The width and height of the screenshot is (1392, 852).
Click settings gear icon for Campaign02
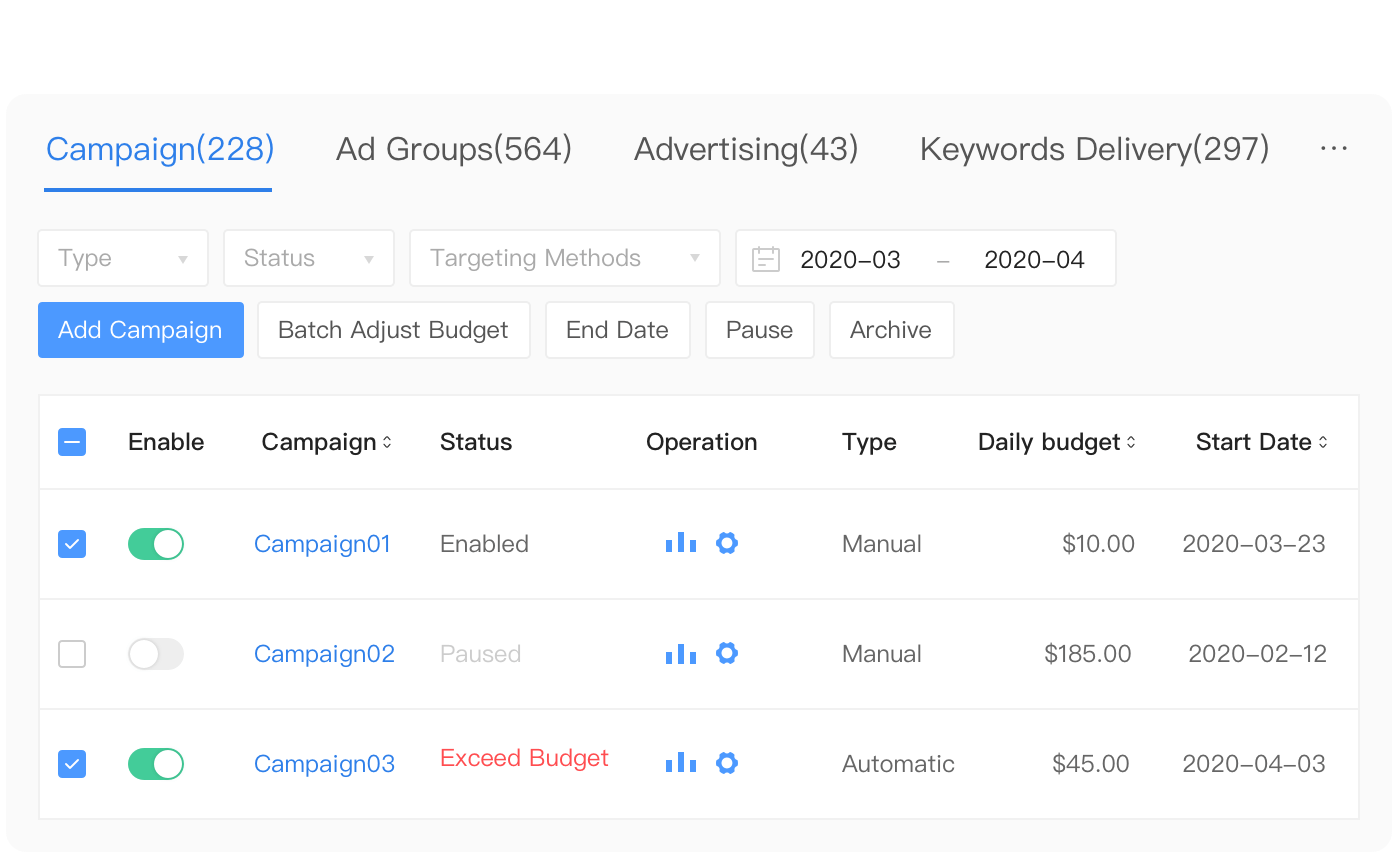coord(727,653)
